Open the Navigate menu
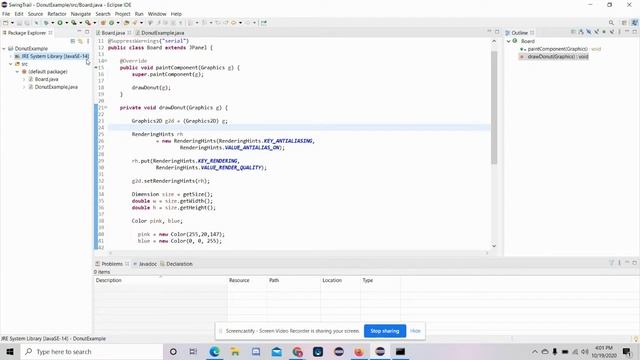 pos(81,14)
